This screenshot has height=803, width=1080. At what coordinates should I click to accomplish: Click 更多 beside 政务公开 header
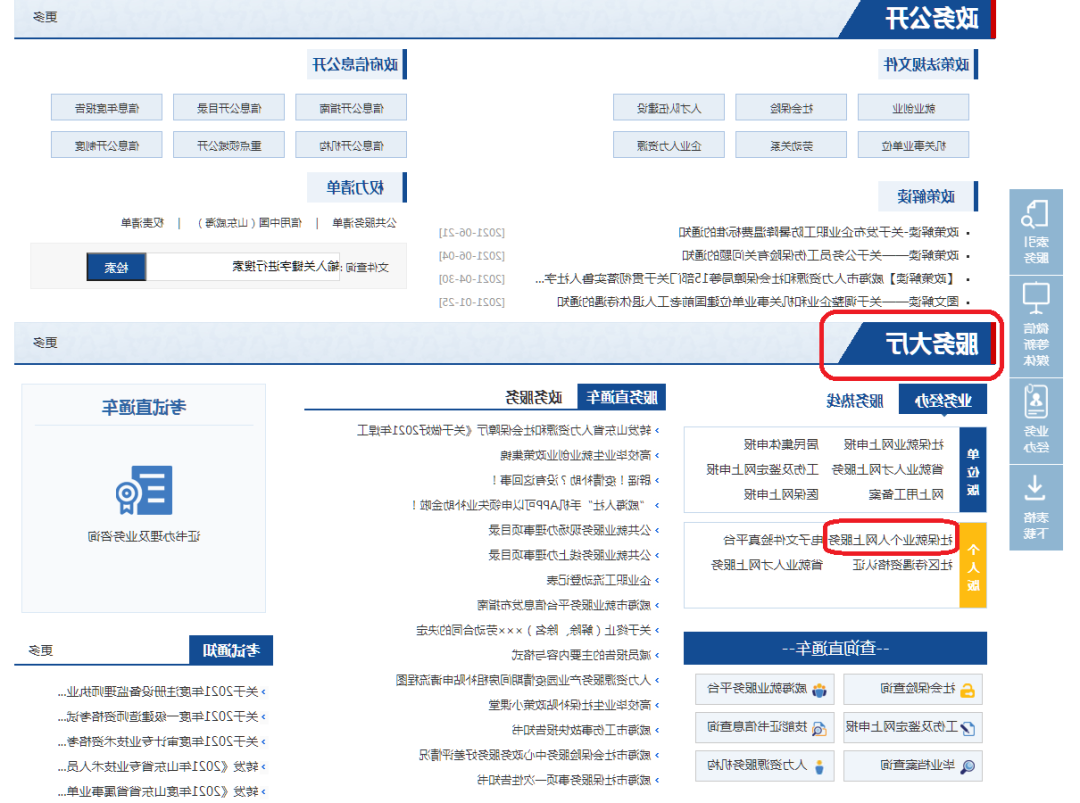45,17
